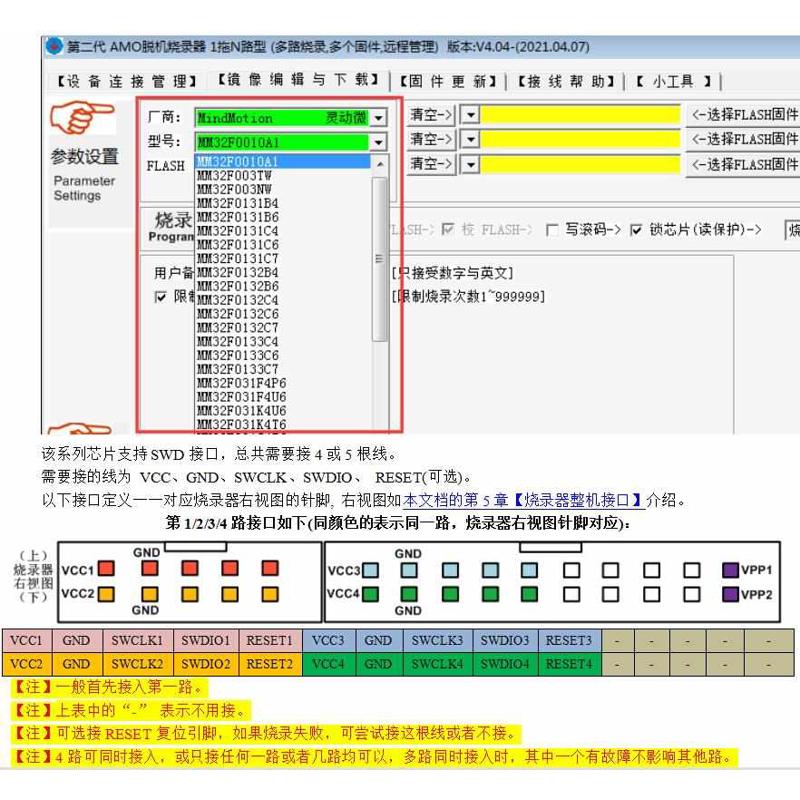Select MM32F031F4P6 model entry
The height and width of the screenshot is (800, 800).
pos(283,382)
